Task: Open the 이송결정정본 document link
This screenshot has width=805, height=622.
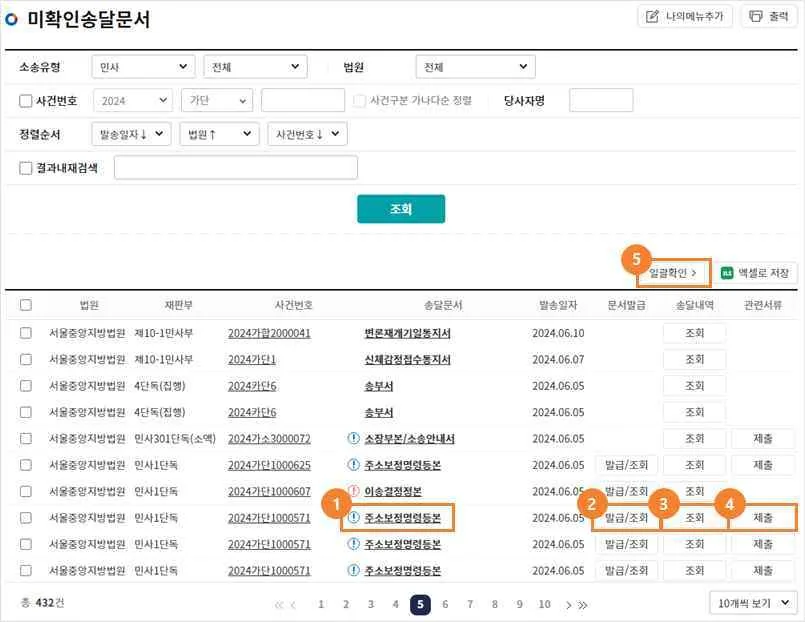Action: [393, 491]
